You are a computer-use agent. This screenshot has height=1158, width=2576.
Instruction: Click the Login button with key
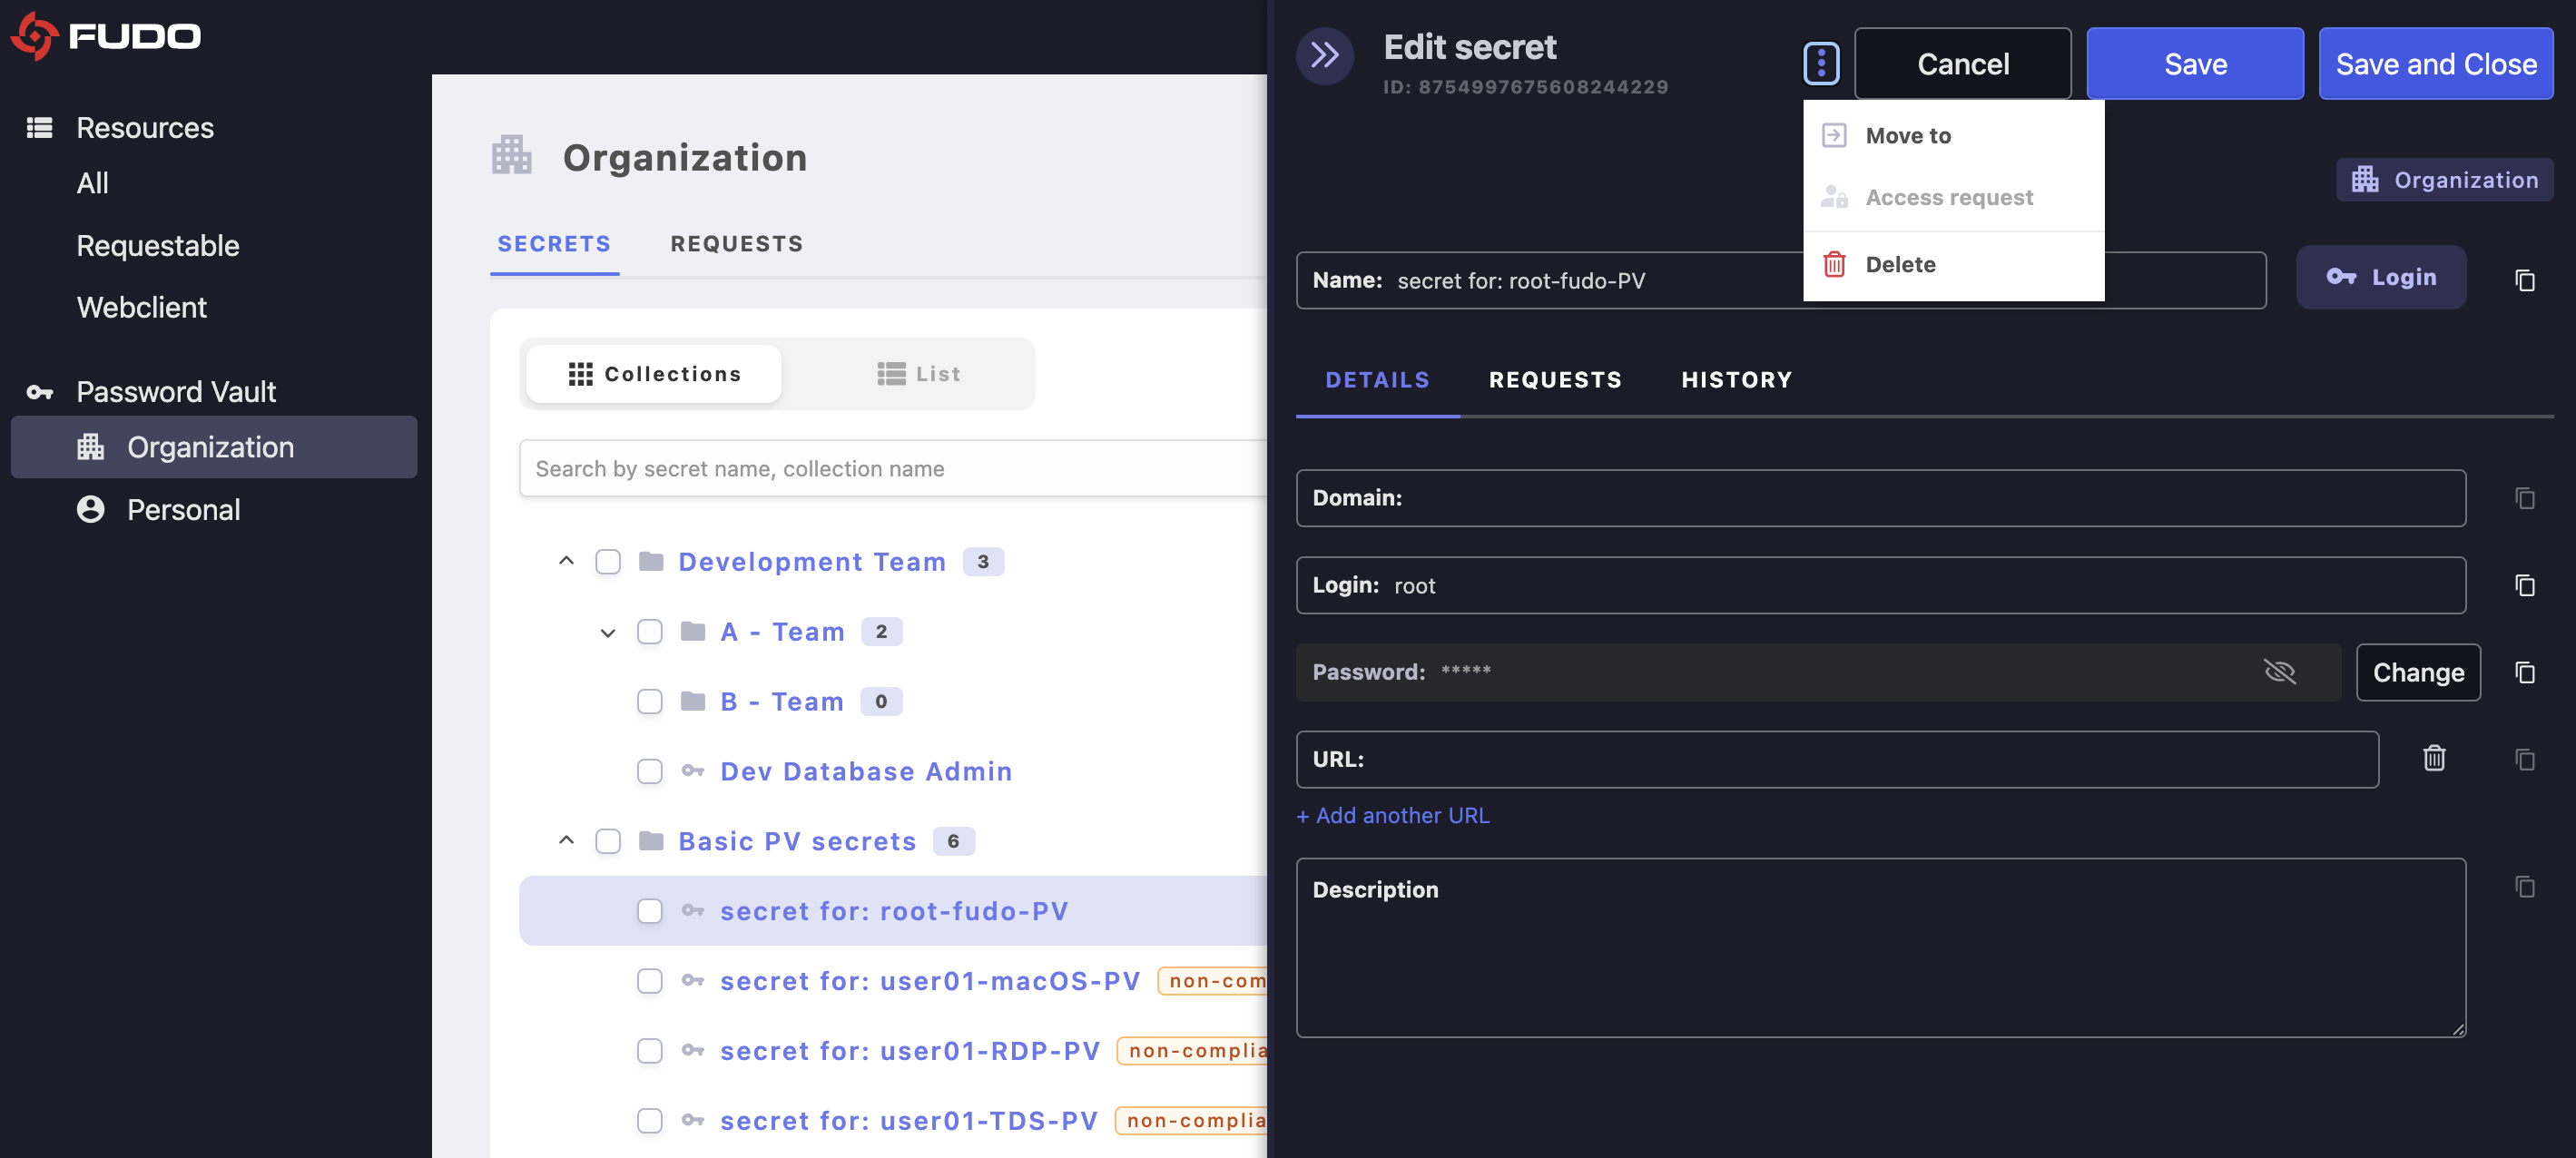pos(2381,277)
